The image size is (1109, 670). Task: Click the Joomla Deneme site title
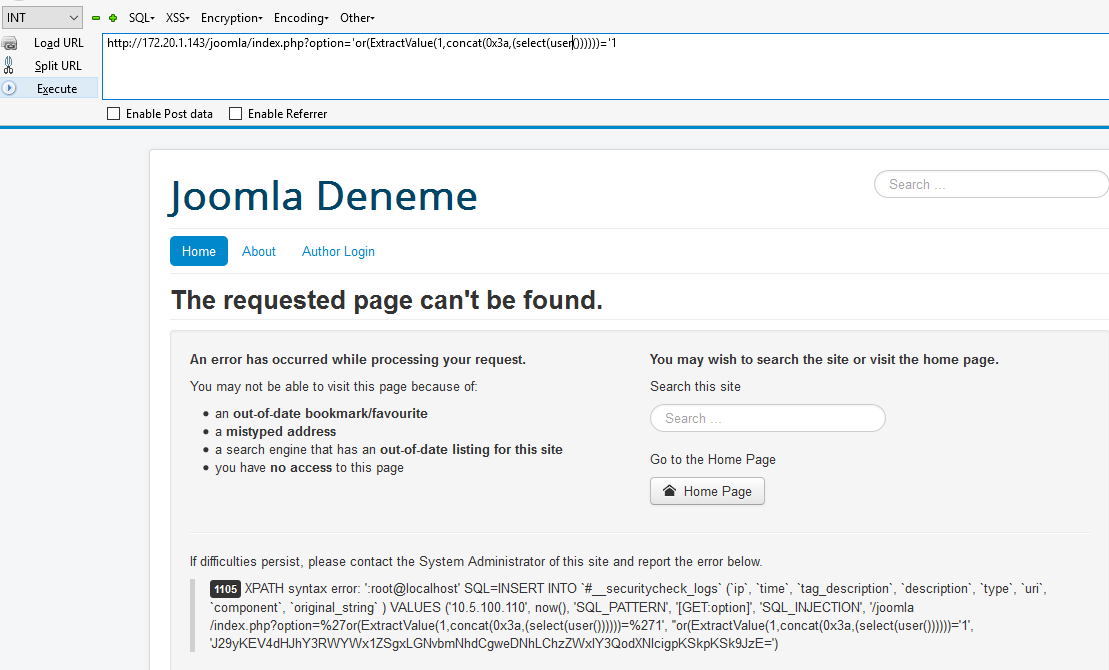tap(323, 196)
